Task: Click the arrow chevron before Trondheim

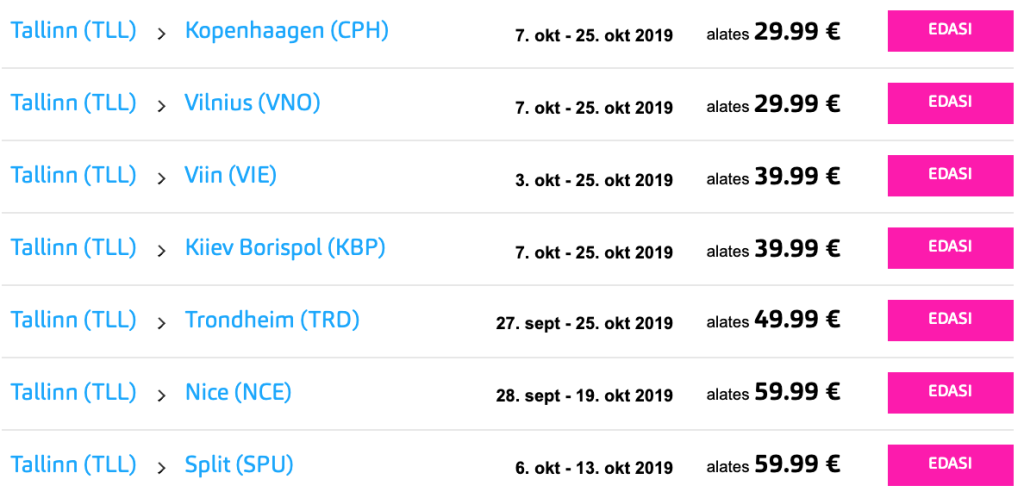Action: pyautogui.click(x=161, y=323)
